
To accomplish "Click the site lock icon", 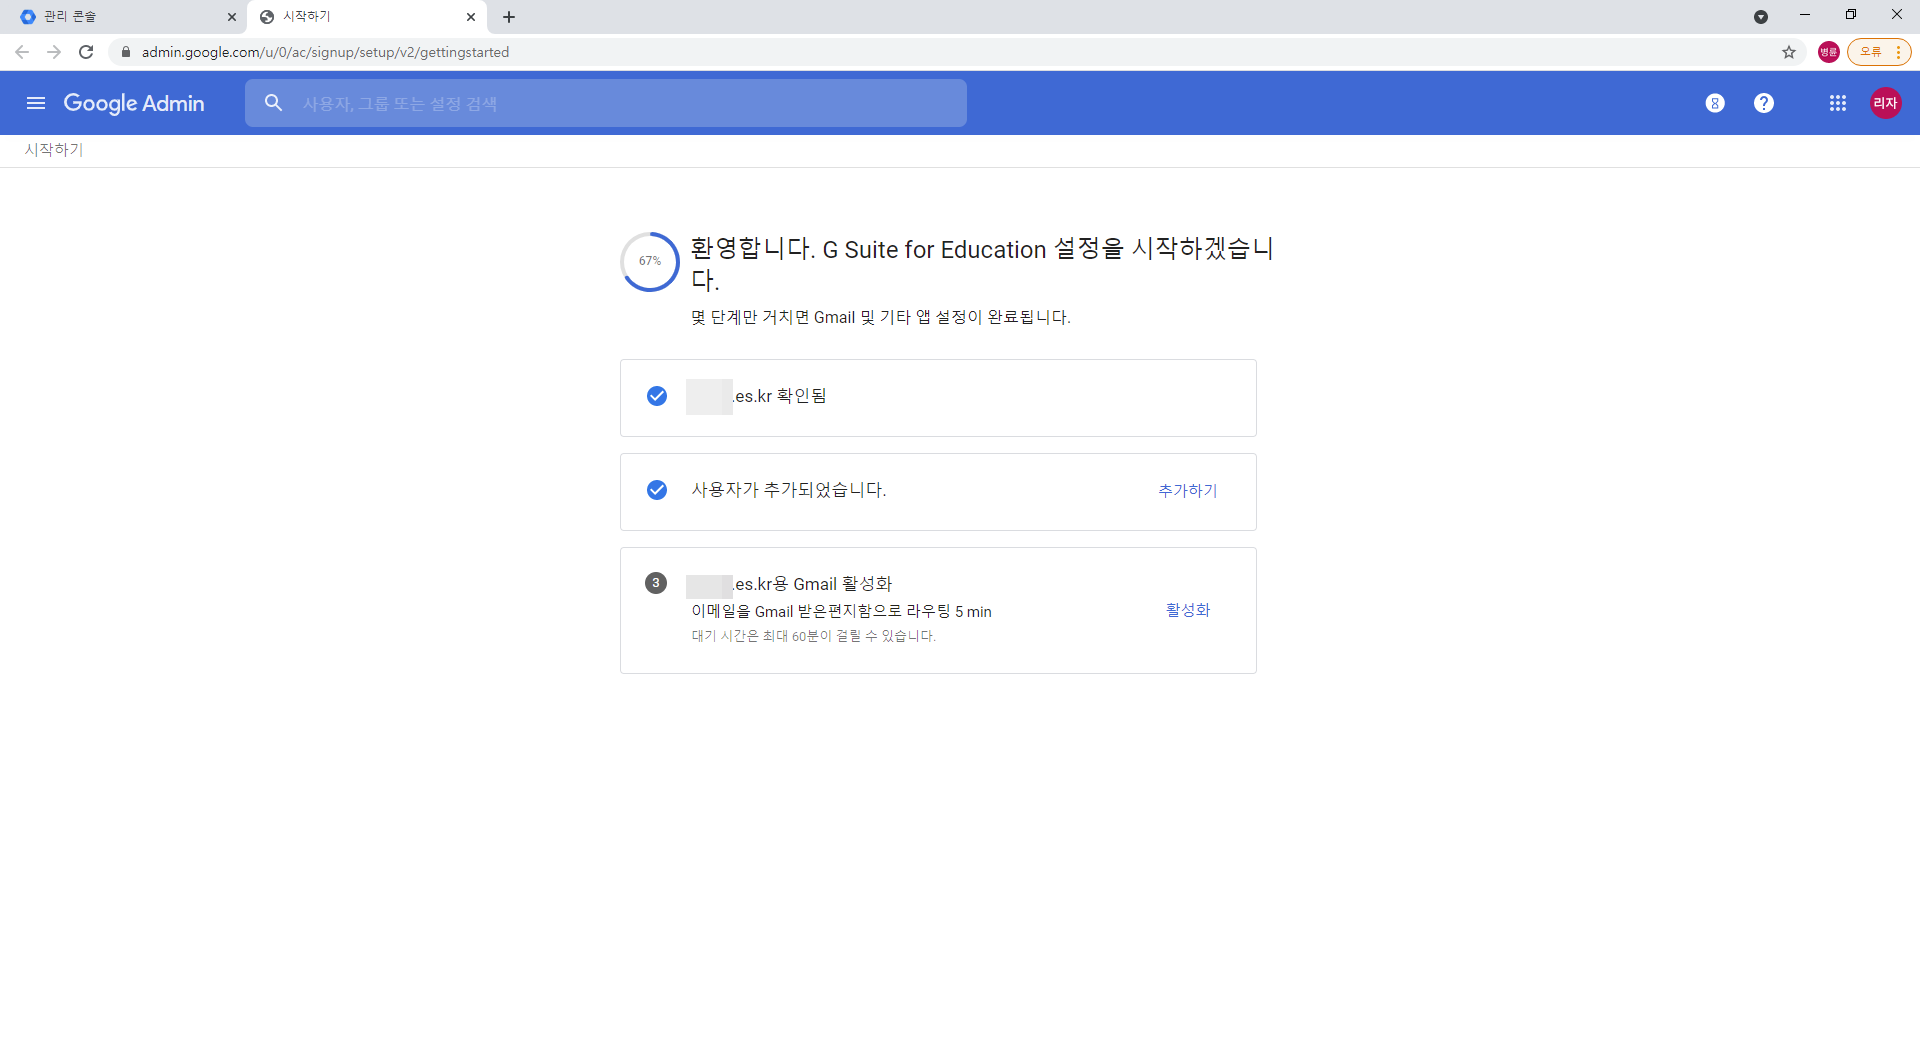I will coord(125,52).
